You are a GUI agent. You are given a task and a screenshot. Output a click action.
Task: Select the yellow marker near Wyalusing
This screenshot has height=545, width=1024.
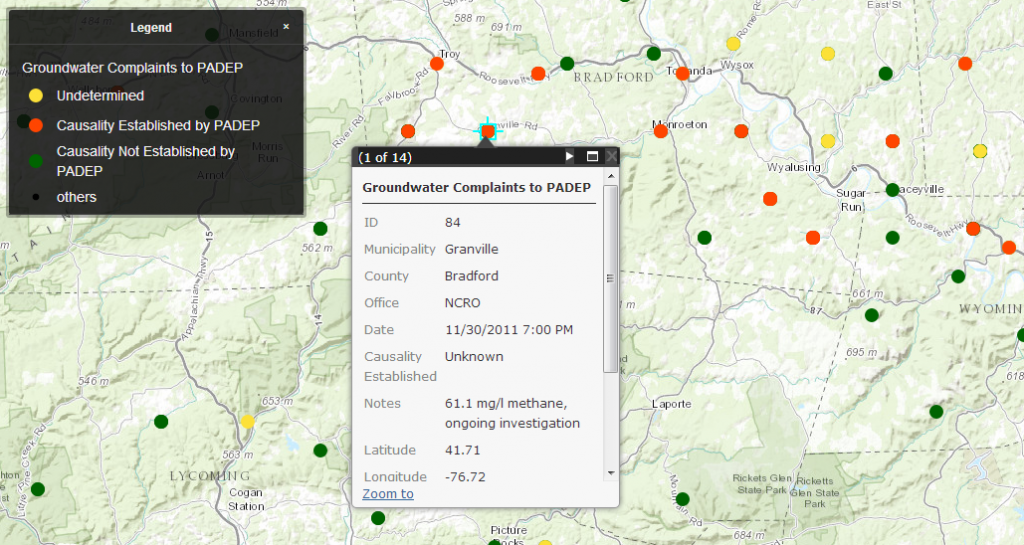[x=828, y=142]
